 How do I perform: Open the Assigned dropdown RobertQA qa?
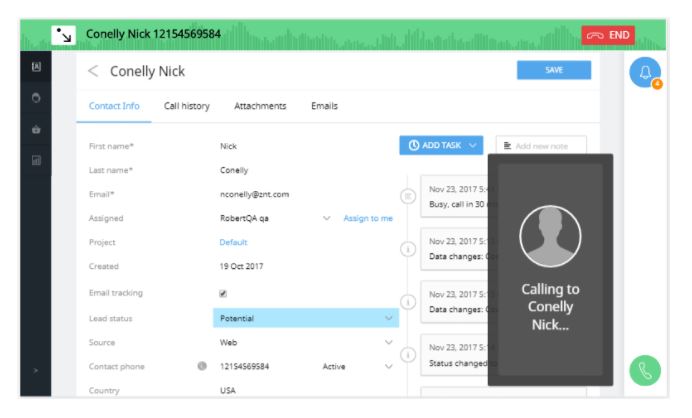point(275,218)
